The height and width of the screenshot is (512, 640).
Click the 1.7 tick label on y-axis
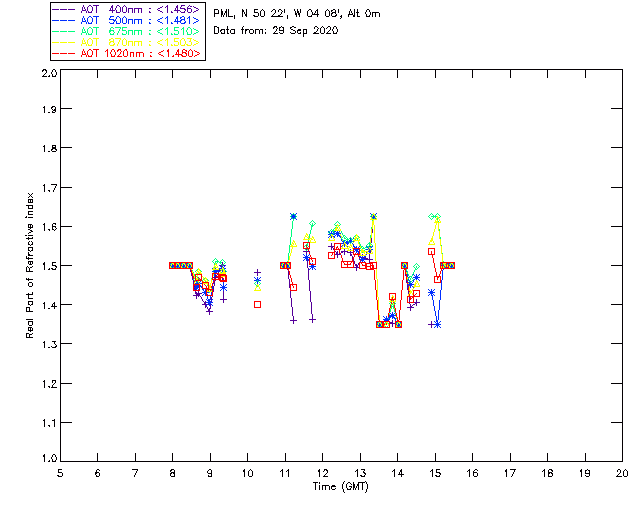point(47,189)
